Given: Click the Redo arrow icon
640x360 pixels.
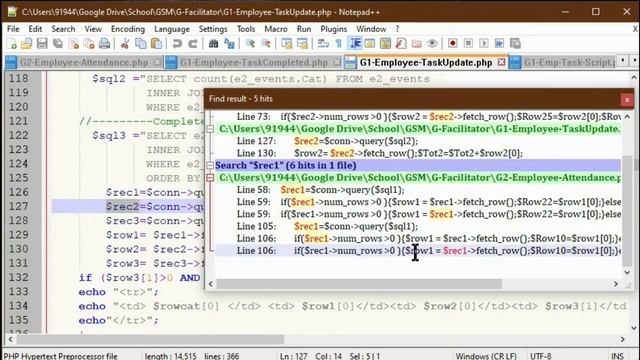Looking at the screenshot, I should pyautogui.click(x=193, y=44).
